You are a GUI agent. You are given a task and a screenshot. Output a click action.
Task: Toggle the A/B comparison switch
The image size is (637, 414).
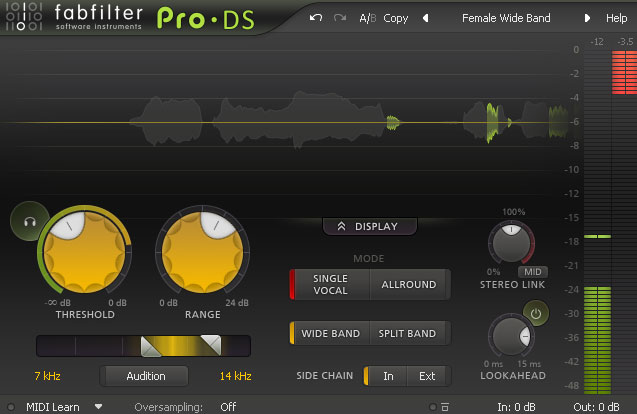click(x=367, y=18)
